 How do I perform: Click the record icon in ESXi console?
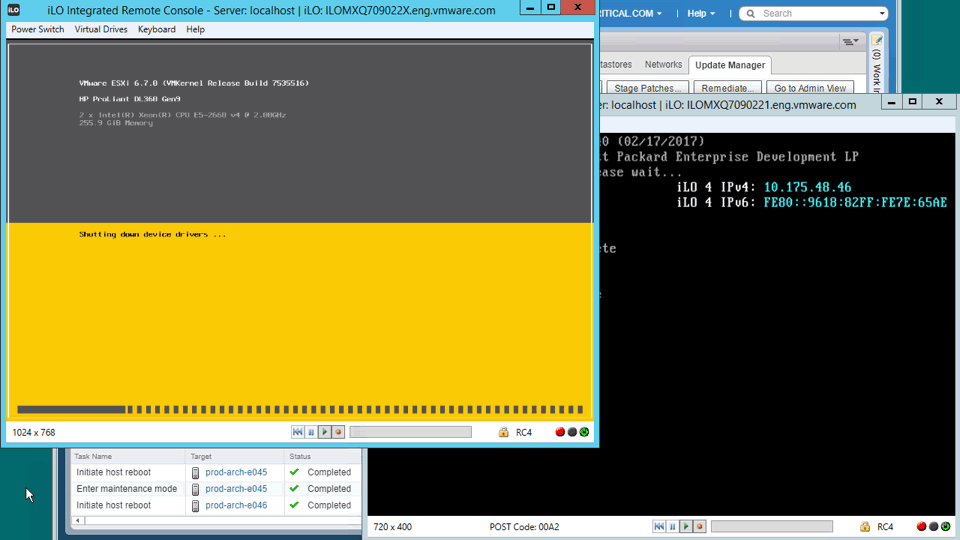[338, 432]
